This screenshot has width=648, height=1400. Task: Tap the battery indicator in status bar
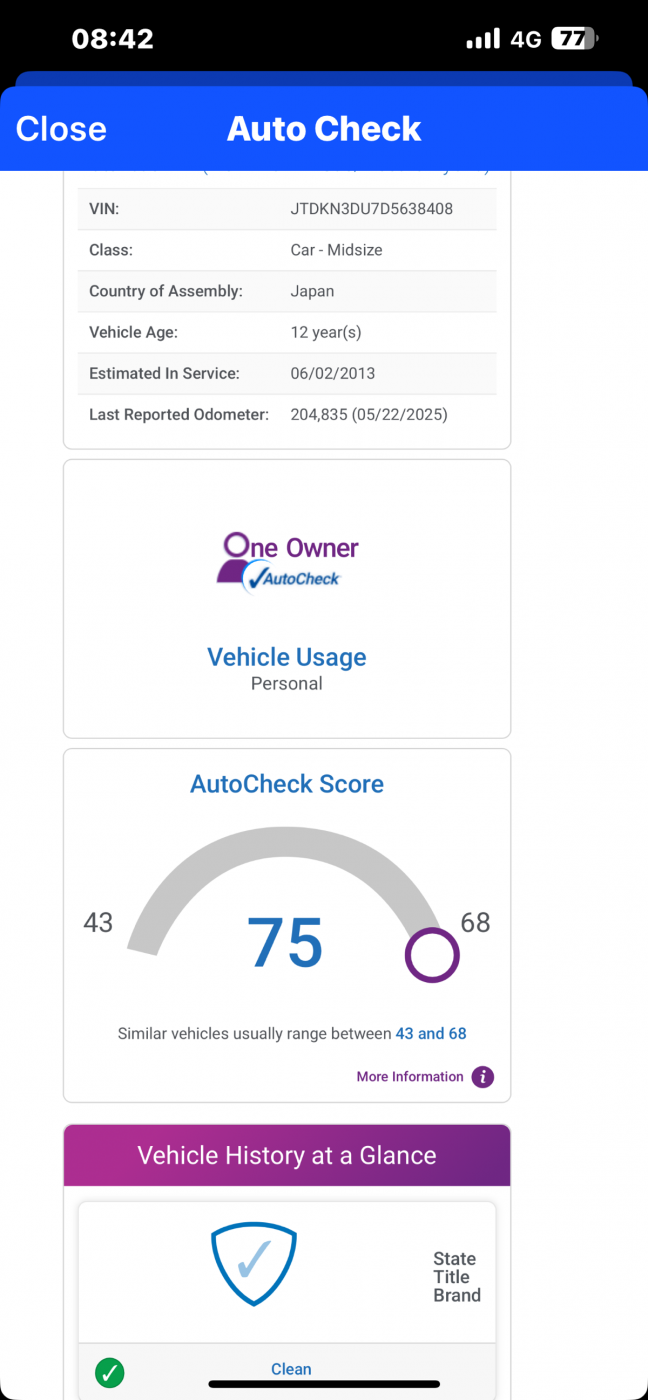pyautogui.click(x=577, y=39)
